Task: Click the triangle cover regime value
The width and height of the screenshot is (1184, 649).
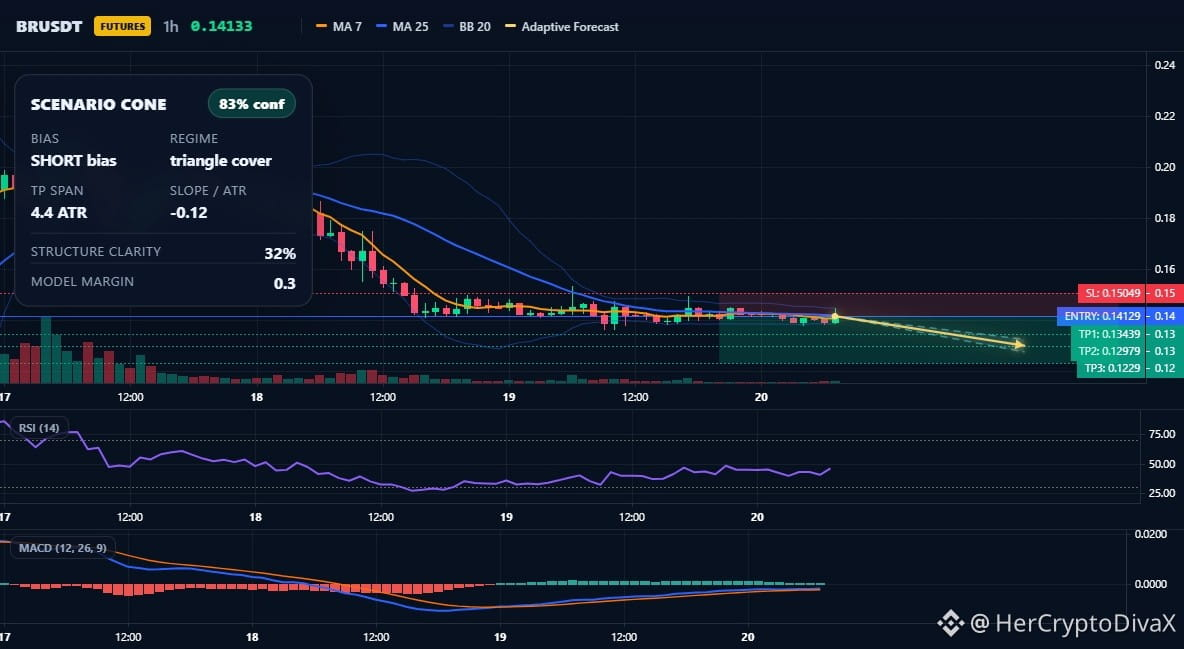Action: [220, 160]
